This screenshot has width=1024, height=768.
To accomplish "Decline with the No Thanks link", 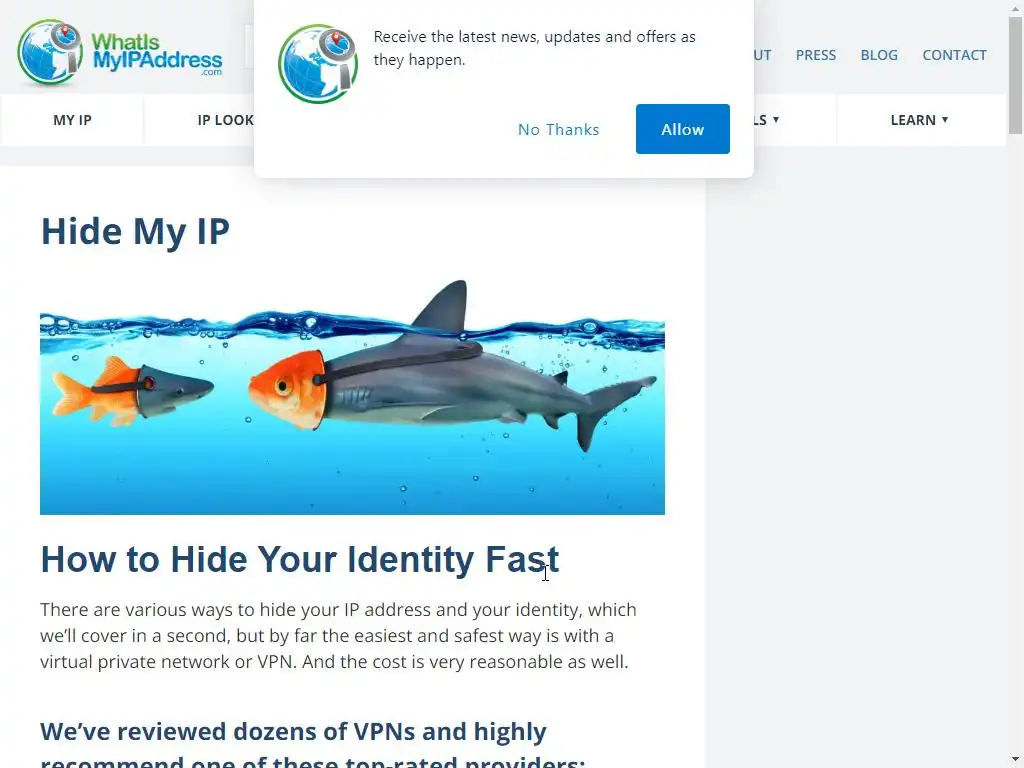I will coord(558,129).
